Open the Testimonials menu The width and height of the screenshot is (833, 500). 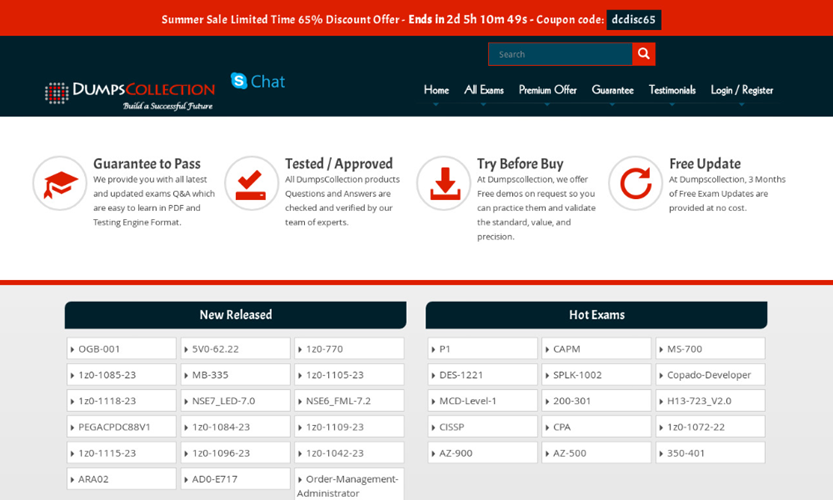pyautogui.click(x=672, y=90)
